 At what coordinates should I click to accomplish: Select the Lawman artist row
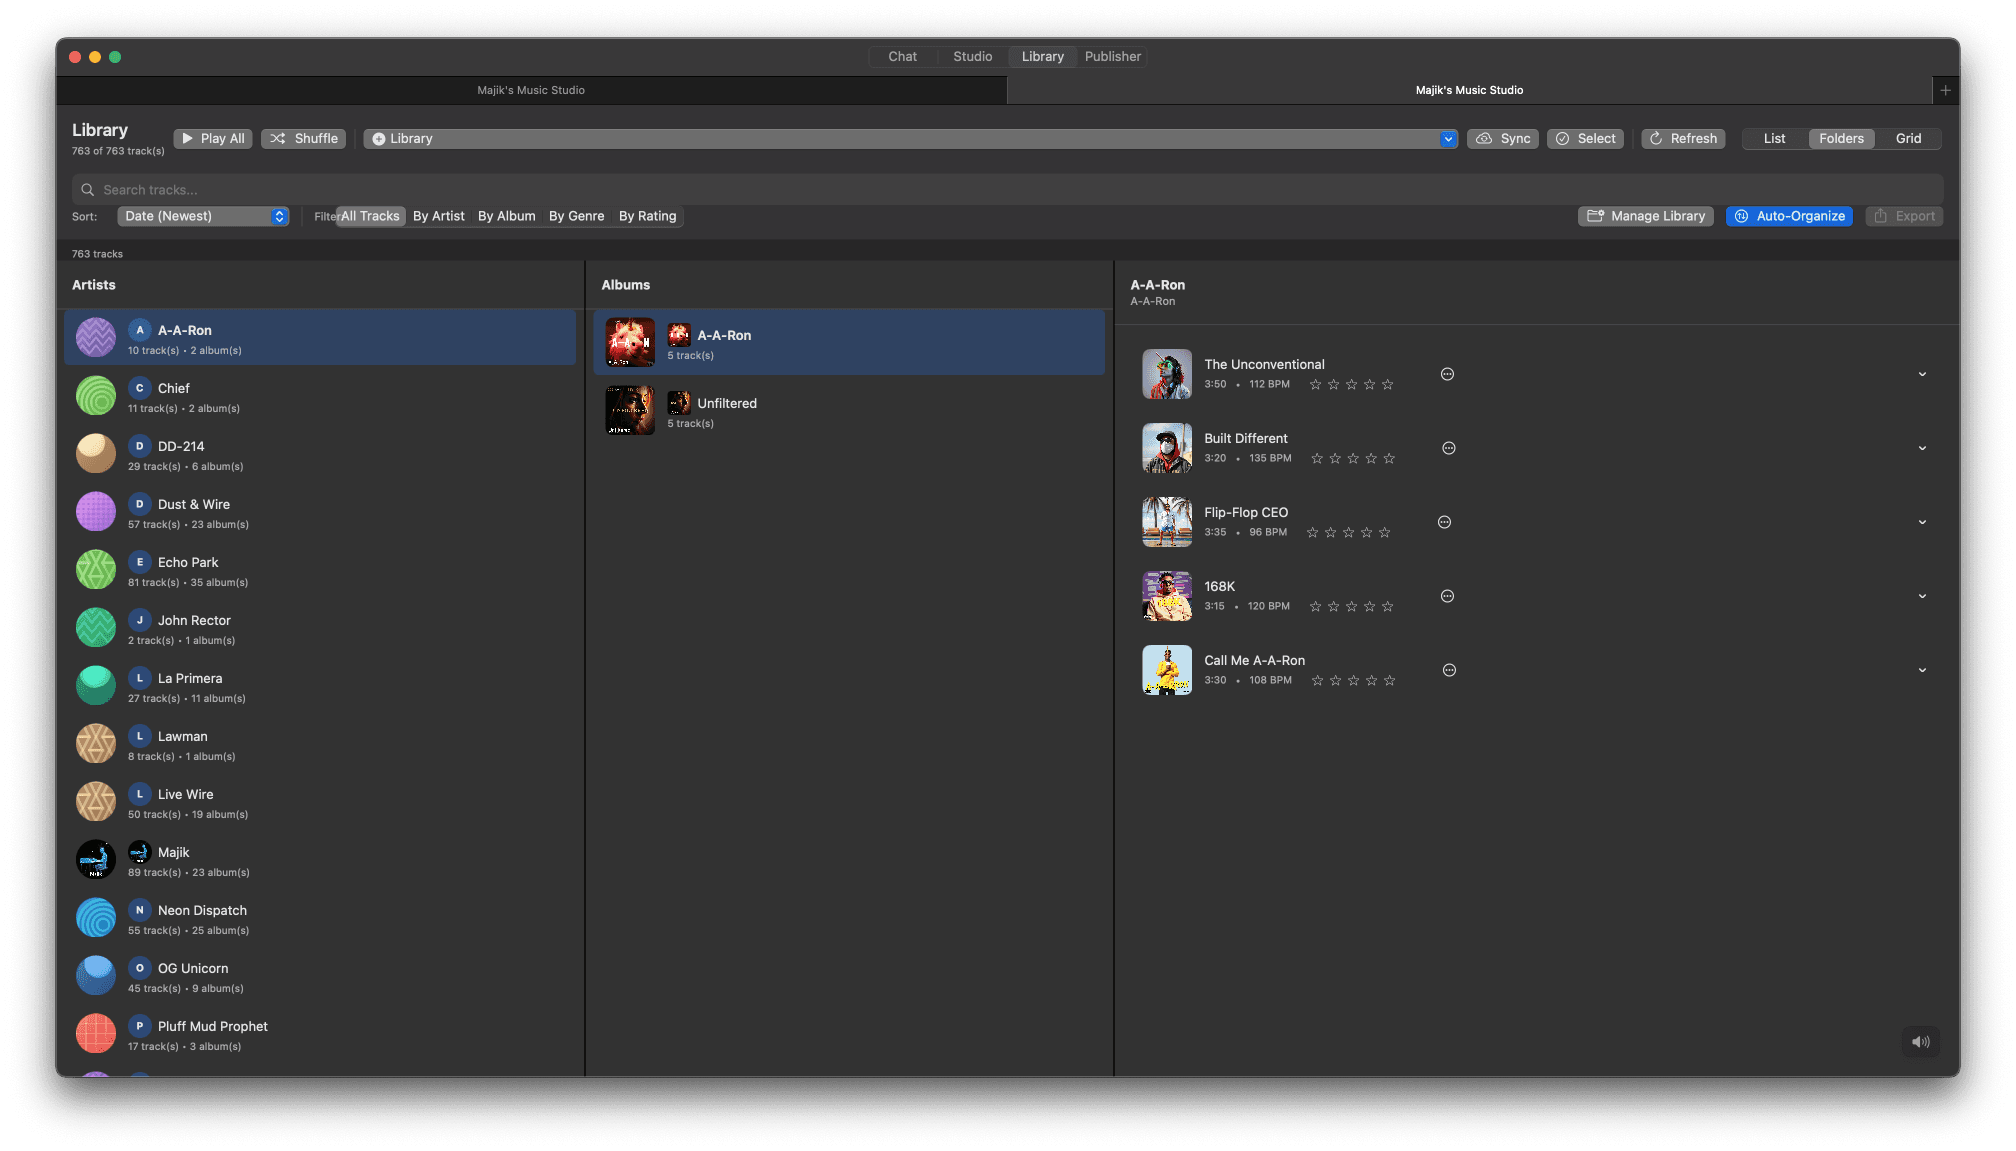pyautogui.click(x=320, y=744)
